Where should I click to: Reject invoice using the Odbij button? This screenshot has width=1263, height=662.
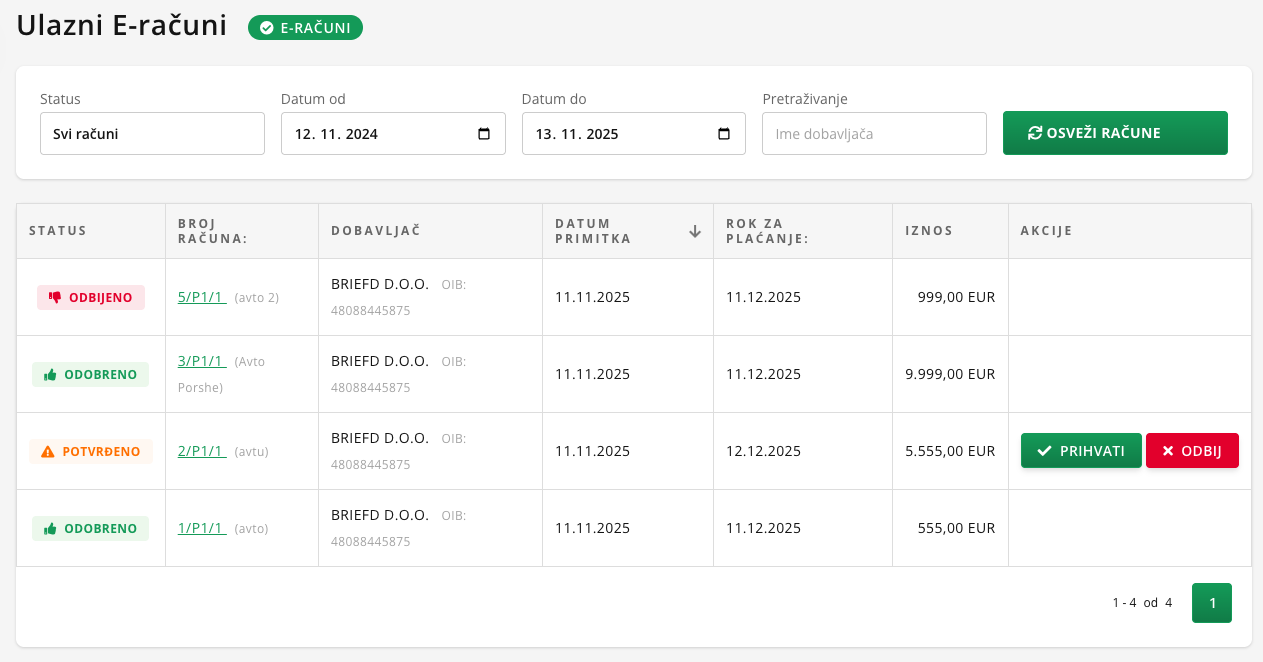coord(1192,451)
